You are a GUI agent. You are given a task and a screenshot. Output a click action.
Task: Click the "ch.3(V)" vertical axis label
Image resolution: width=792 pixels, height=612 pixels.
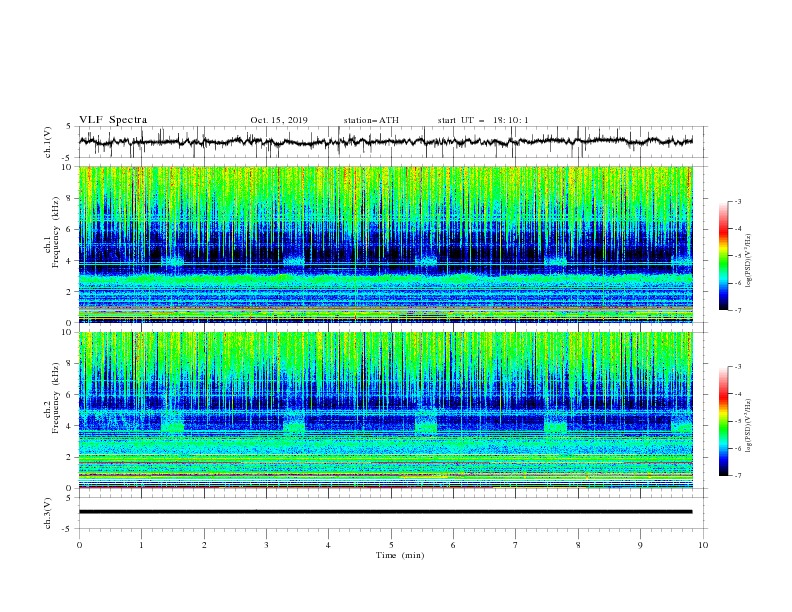pos(48,513)
